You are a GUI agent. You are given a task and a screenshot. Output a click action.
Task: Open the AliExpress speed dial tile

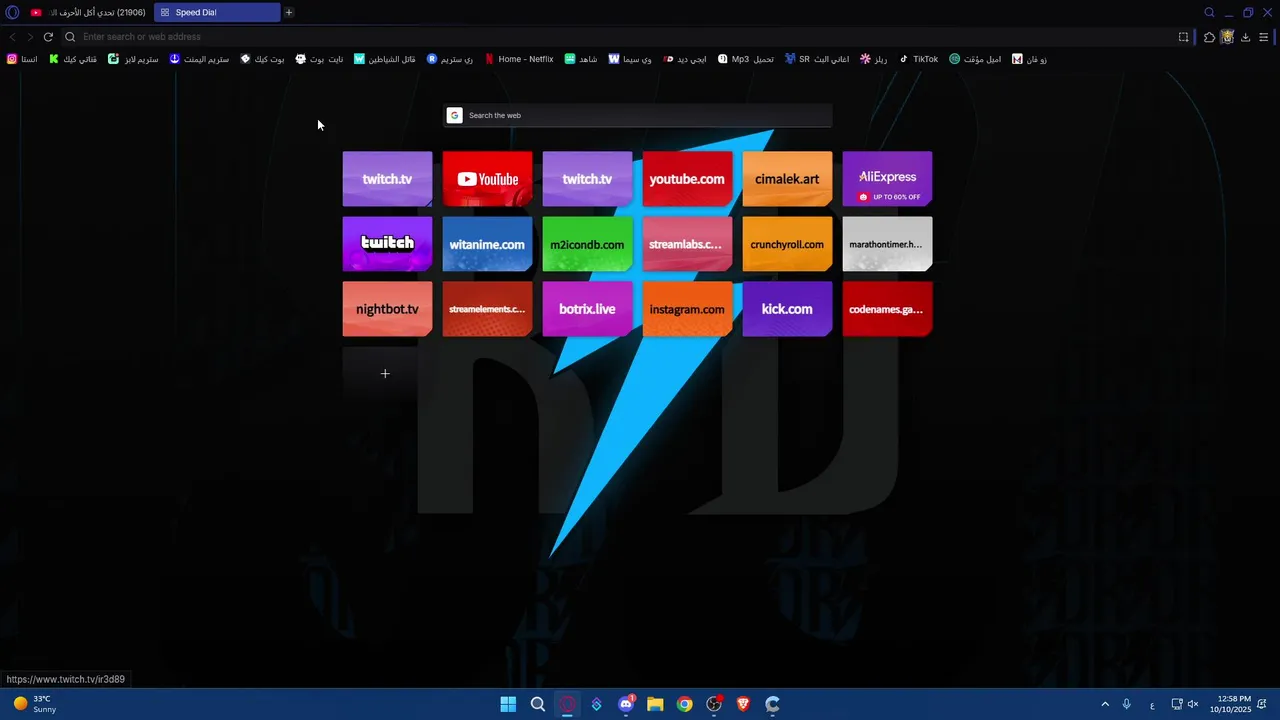coord(887,179)
